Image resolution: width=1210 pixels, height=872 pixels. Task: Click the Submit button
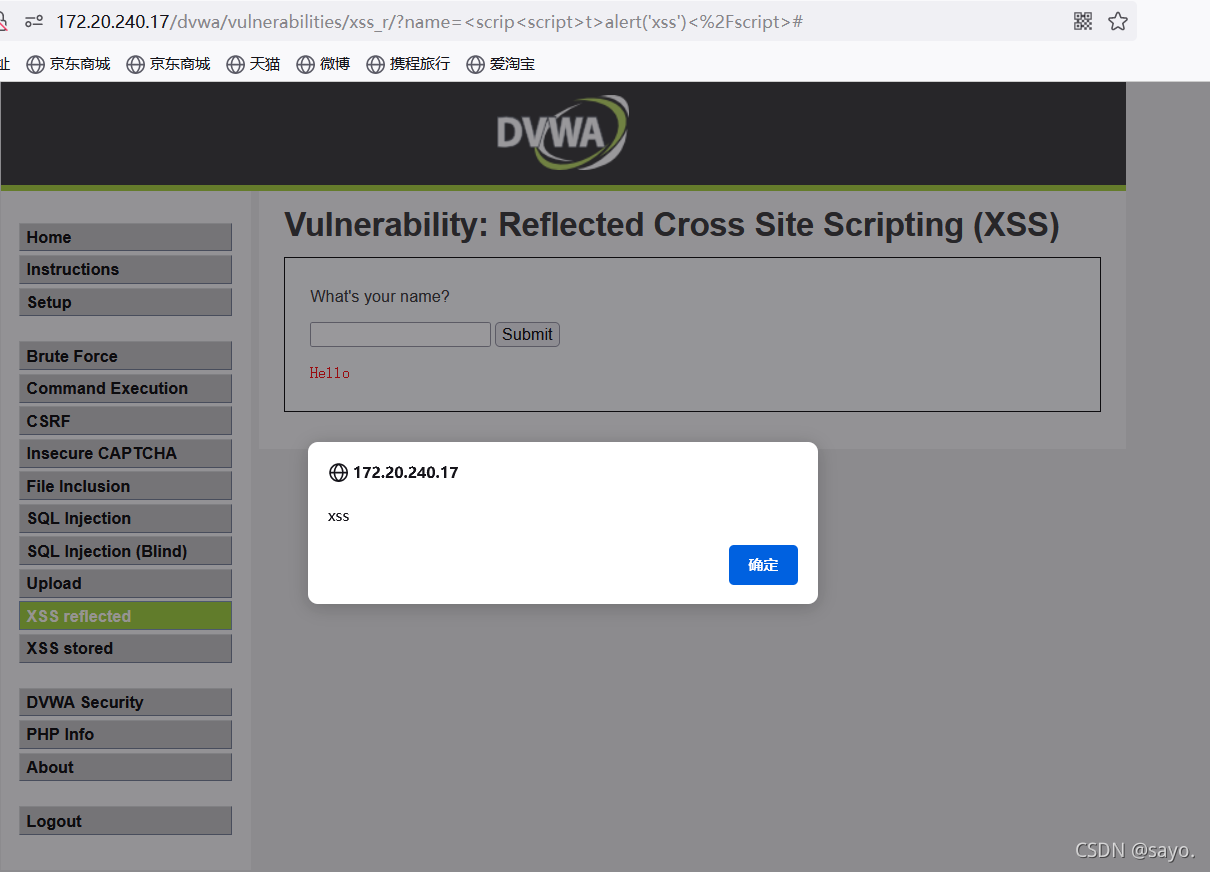click(527, 334)
